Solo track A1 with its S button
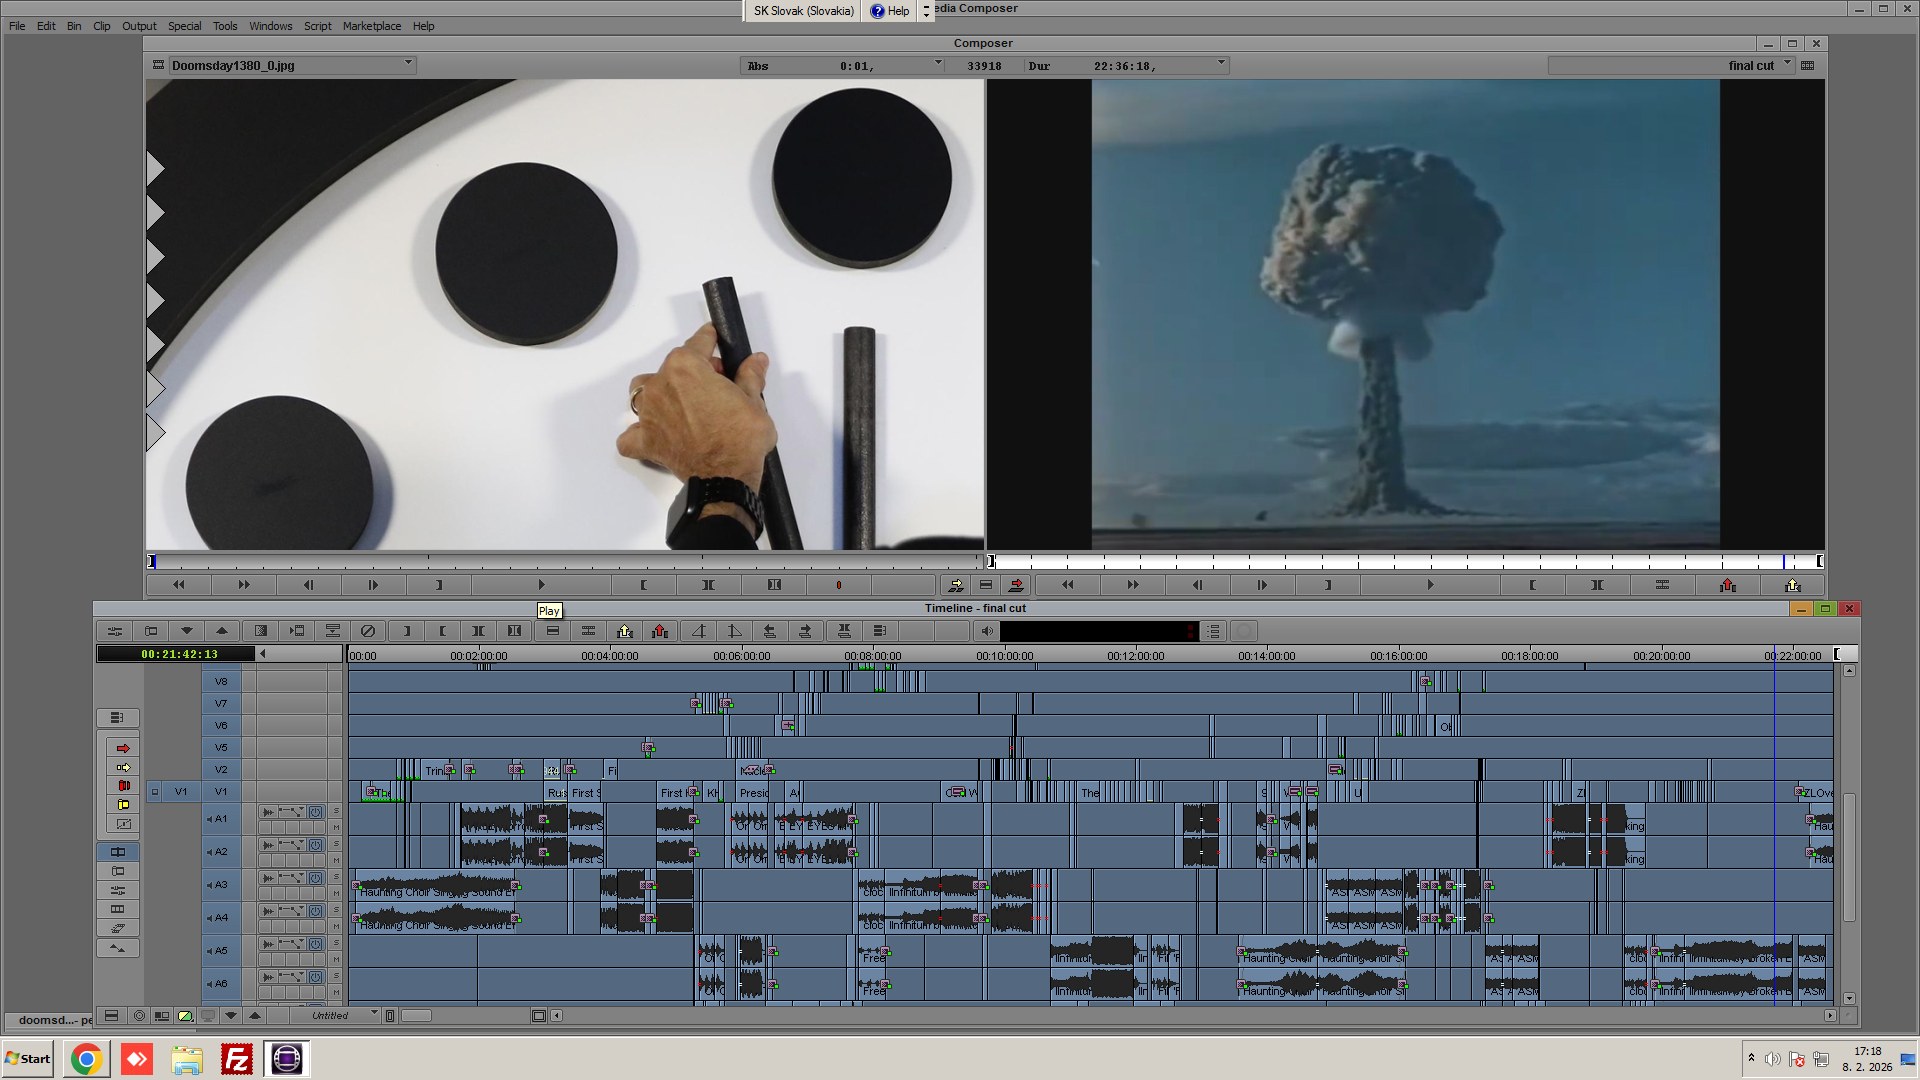Image resolution: width=1920 pixels, height=1080 pixels. [x=336, y=811]
